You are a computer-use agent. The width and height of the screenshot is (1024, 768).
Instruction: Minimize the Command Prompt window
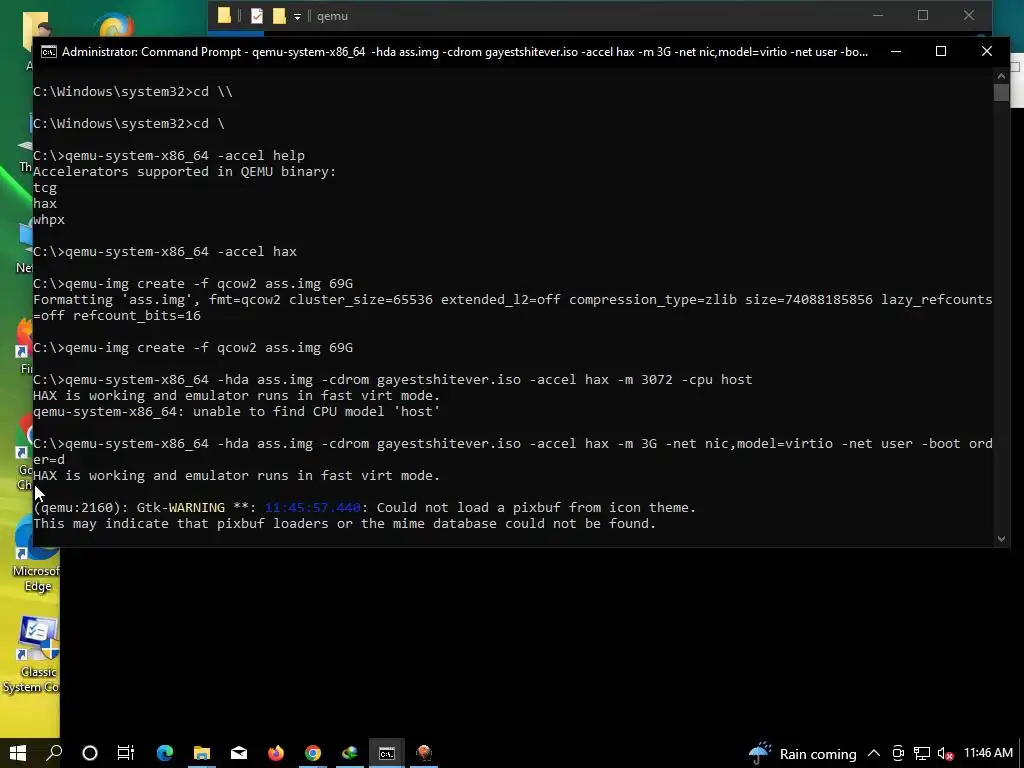coord(896,52)
